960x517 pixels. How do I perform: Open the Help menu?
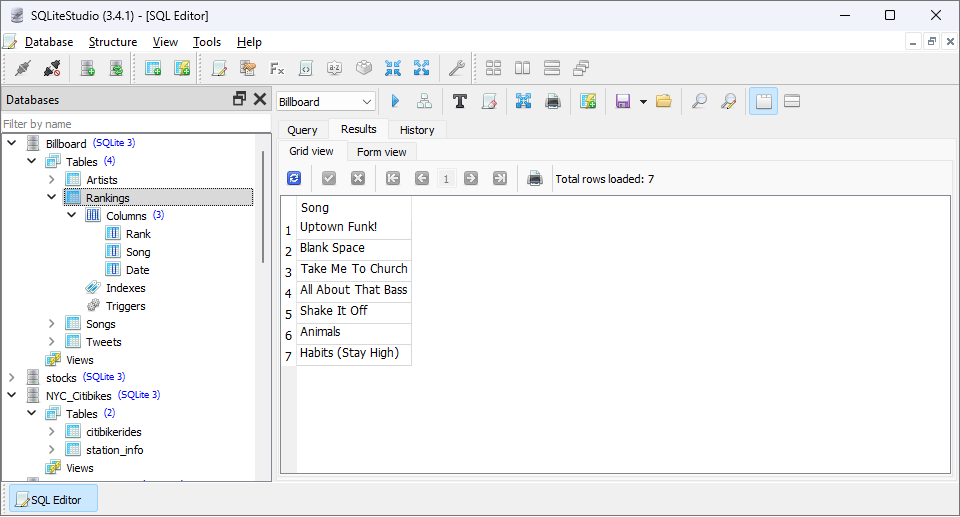pyautogui.click(x=249, y=42)
